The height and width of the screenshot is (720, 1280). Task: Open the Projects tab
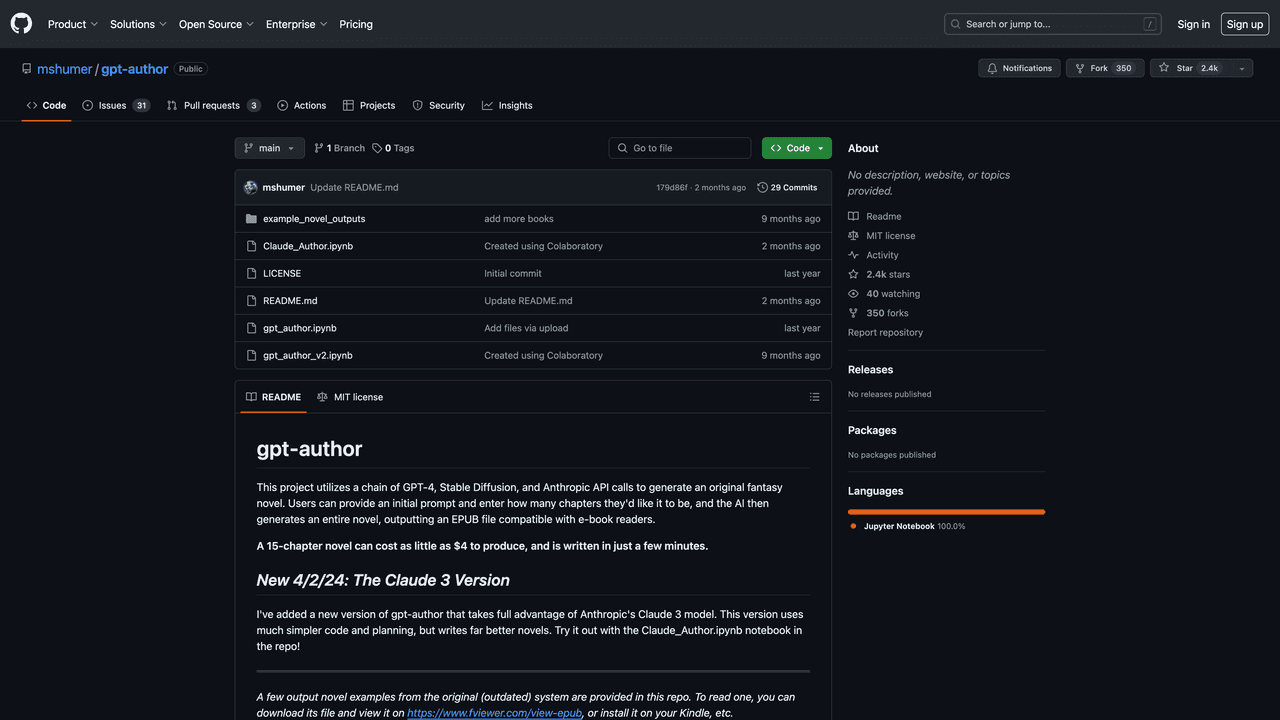pos(369,105)
